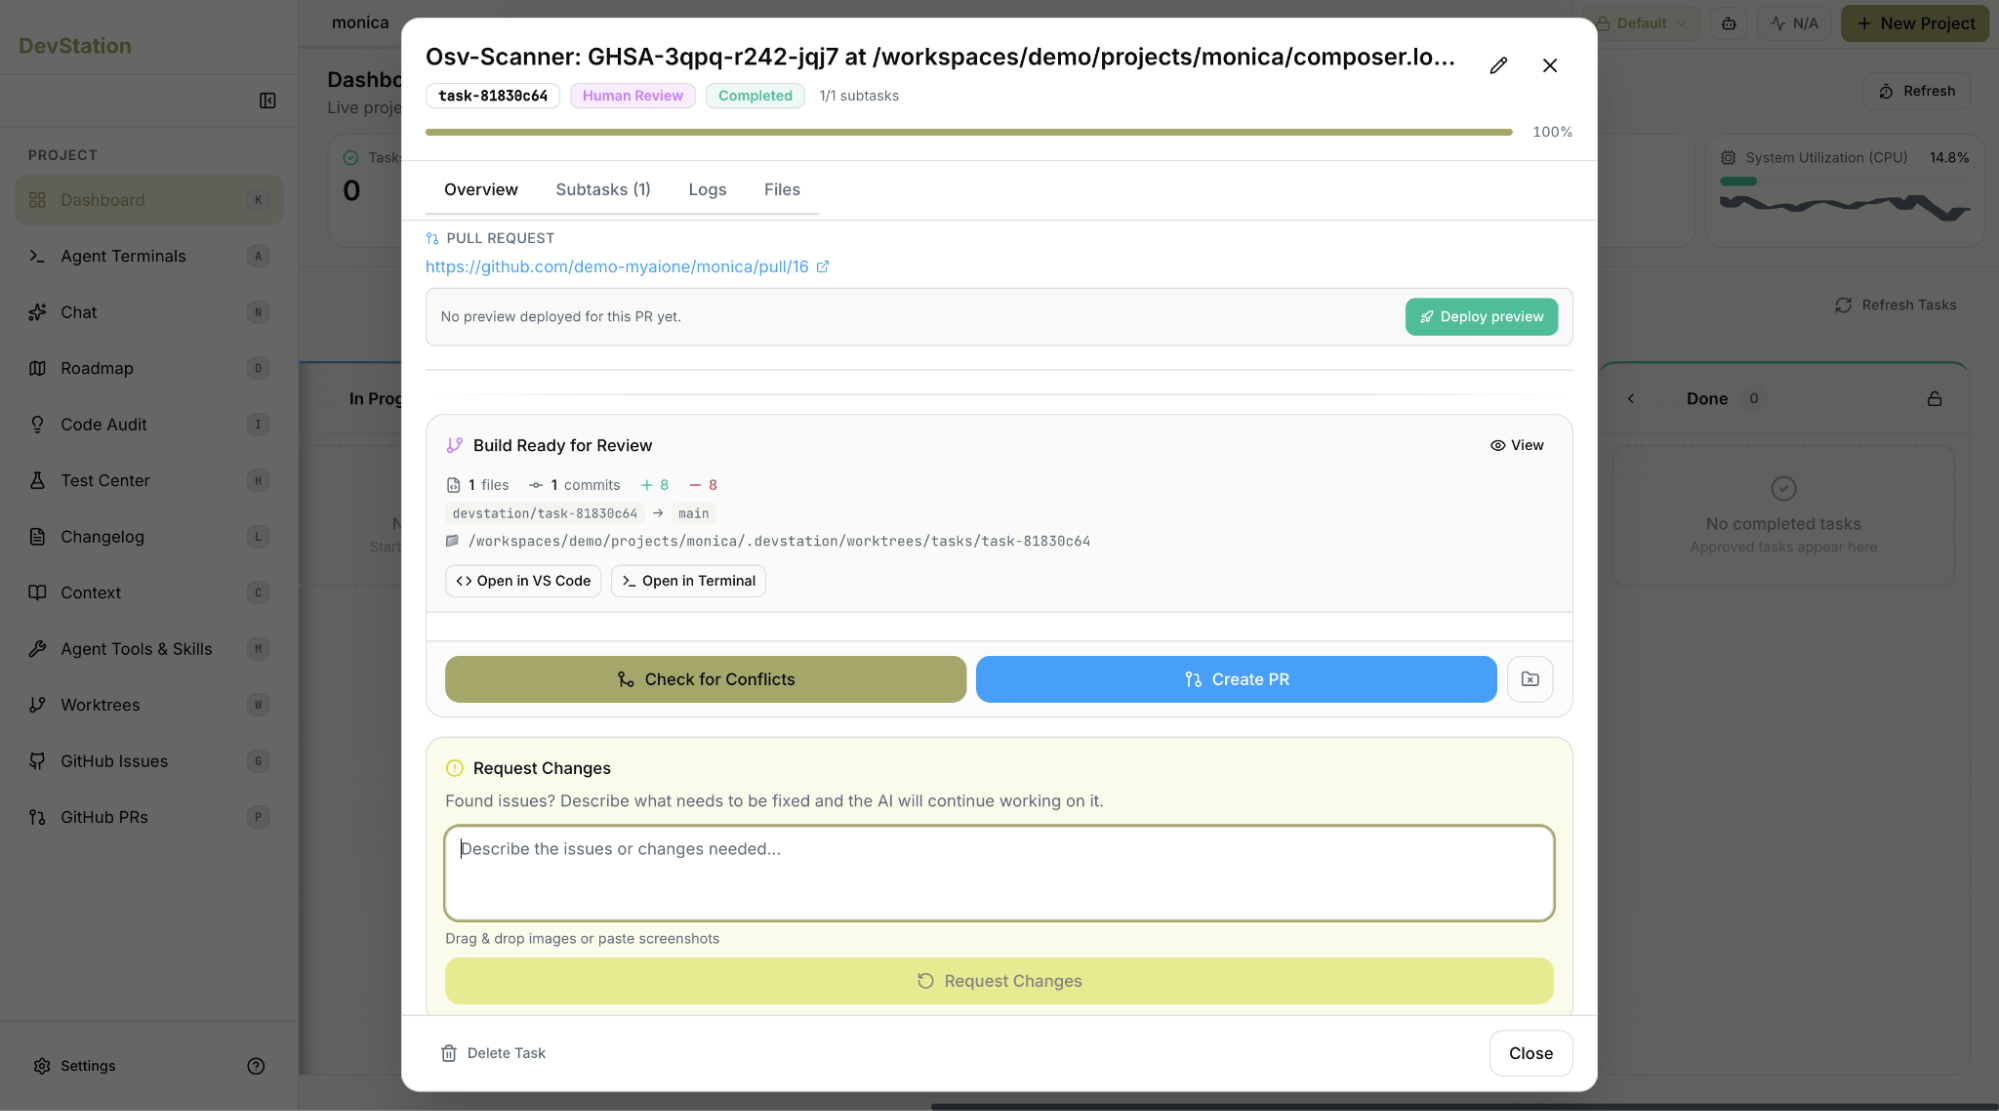Click Open in VS Code
This screenshot has width=1999, height=1111.
tap(523, 581)
